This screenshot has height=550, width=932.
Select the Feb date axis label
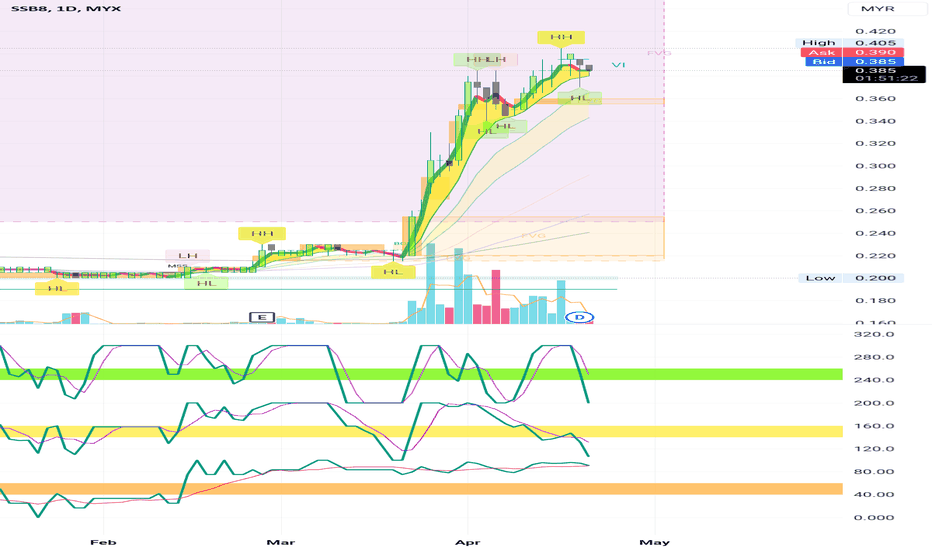point(103,542)
